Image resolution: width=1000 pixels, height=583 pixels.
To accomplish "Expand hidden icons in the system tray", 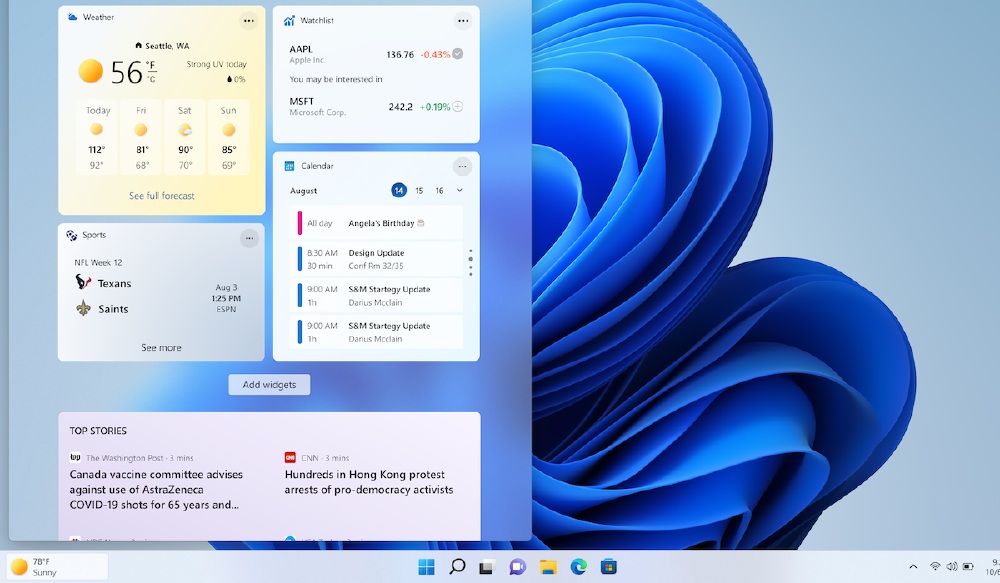I will pos(913,566).
